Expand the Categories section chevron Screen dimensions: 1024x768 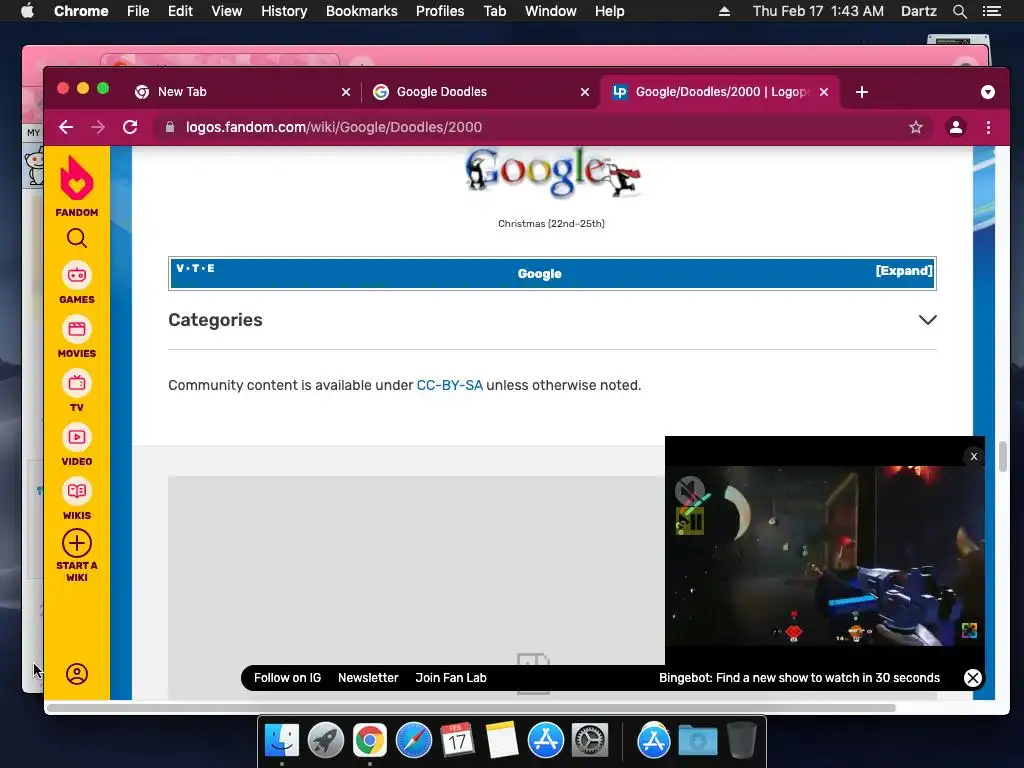tap(927, 320)
